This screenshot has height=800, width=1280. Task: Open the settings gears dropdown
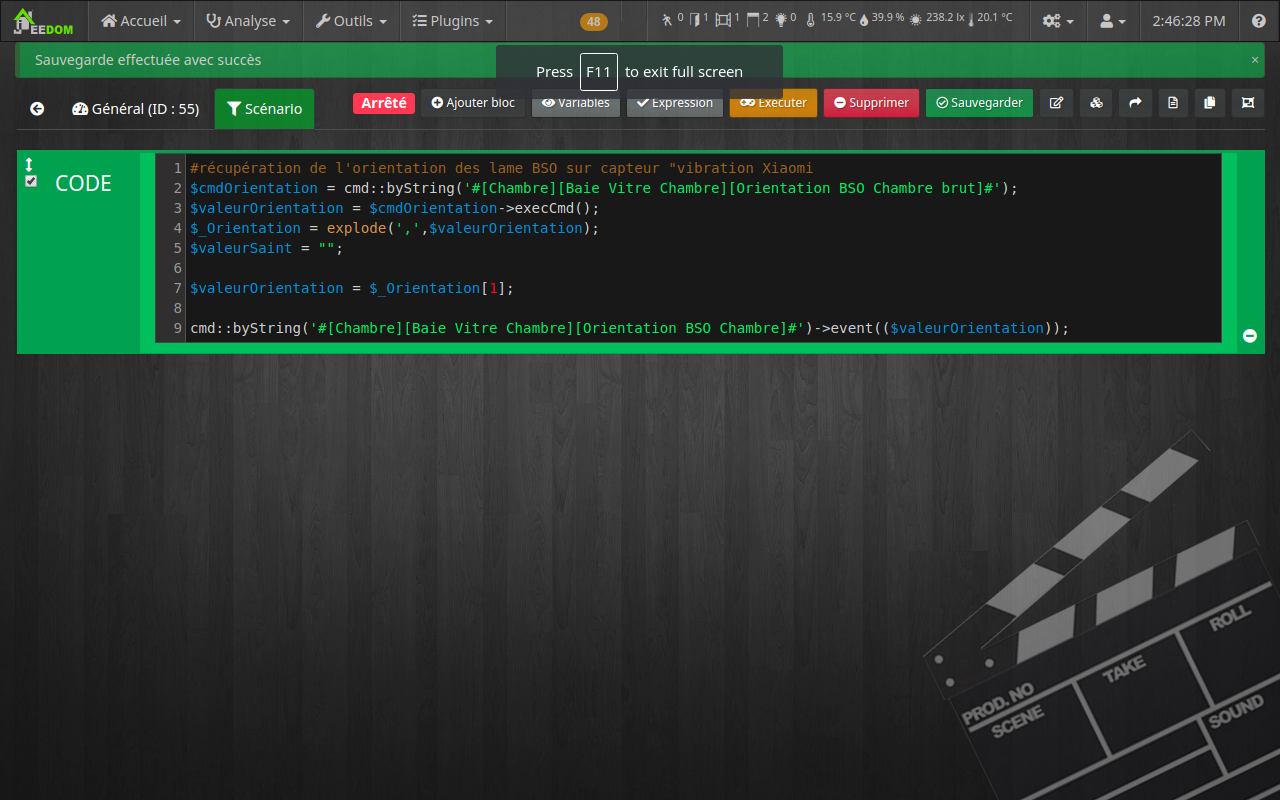1058,21
